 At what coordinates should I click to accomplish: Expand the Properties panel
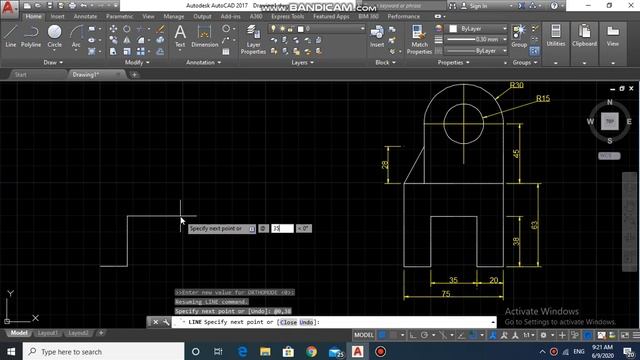click(x=453, y=62)
